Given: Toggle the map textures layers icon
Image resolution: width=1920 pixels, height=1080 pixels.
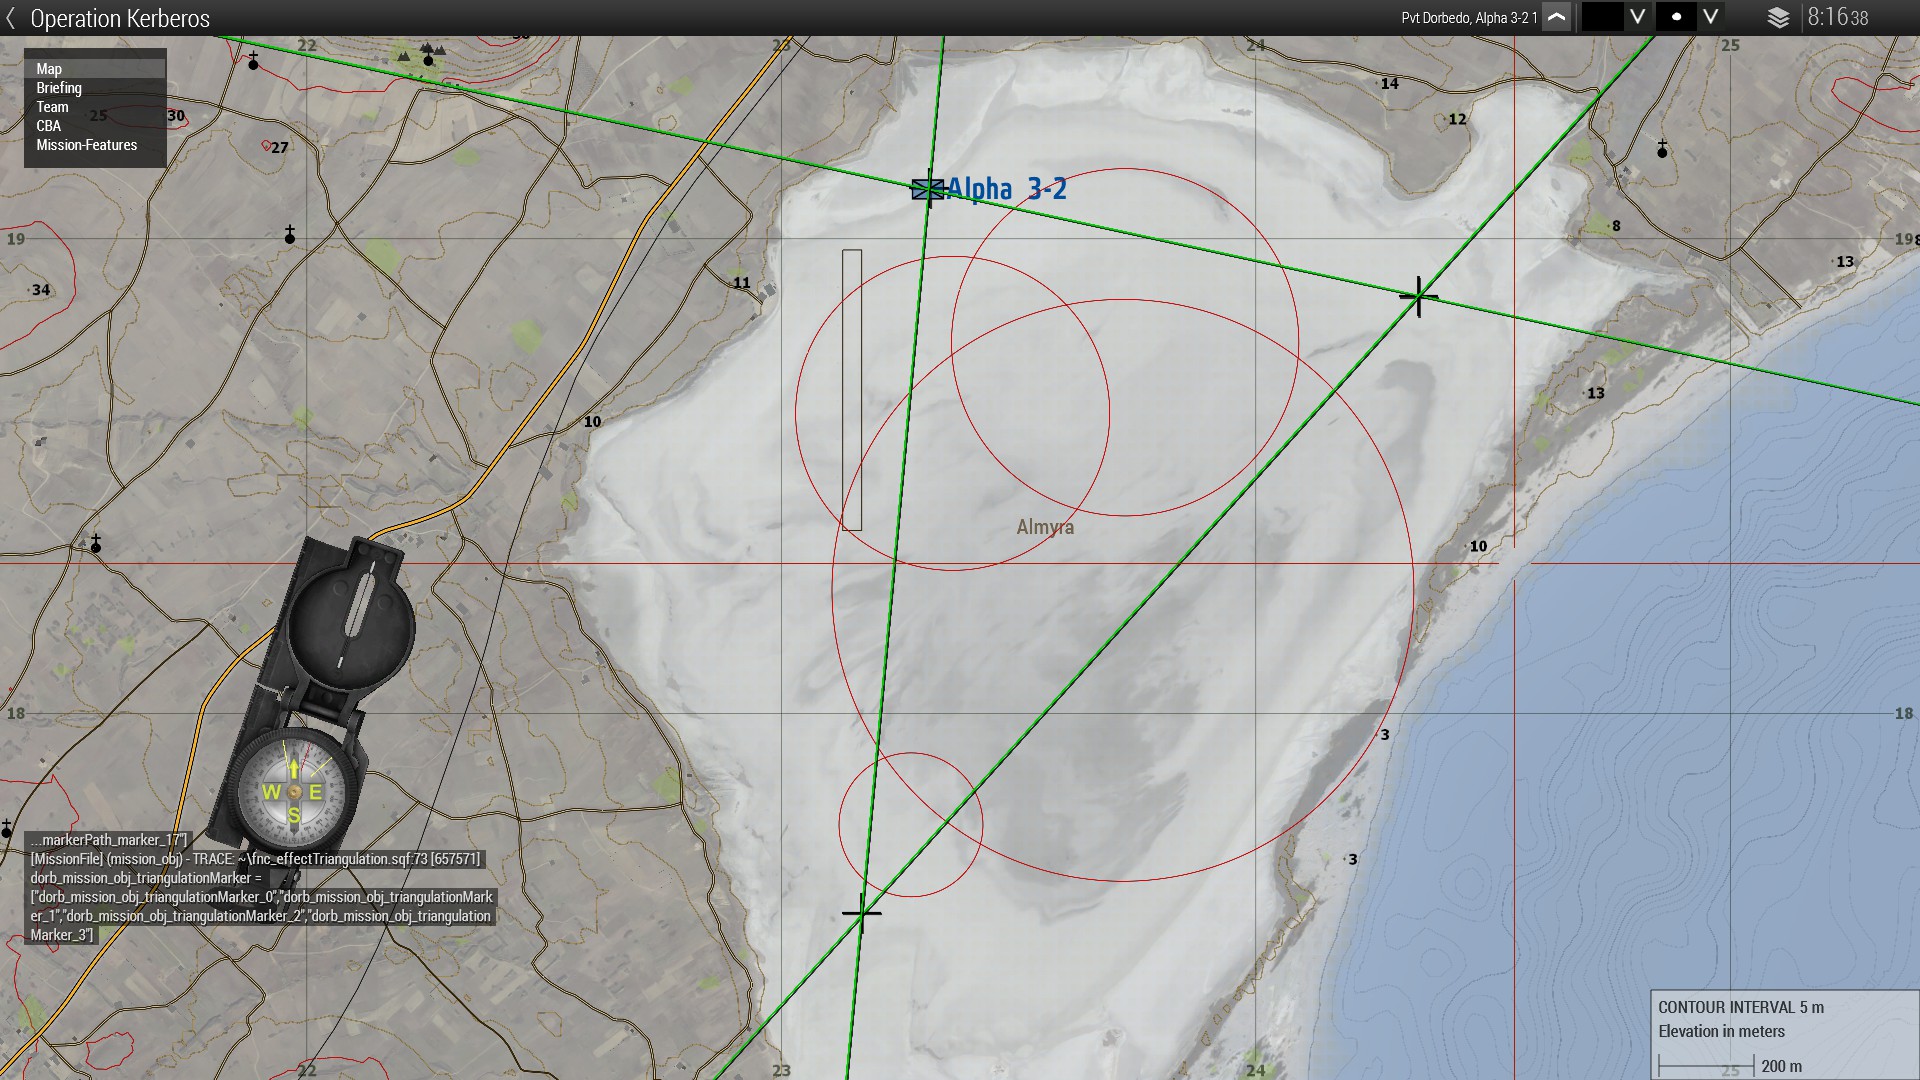Looking at the screenshot, I should click(1778, 18).
